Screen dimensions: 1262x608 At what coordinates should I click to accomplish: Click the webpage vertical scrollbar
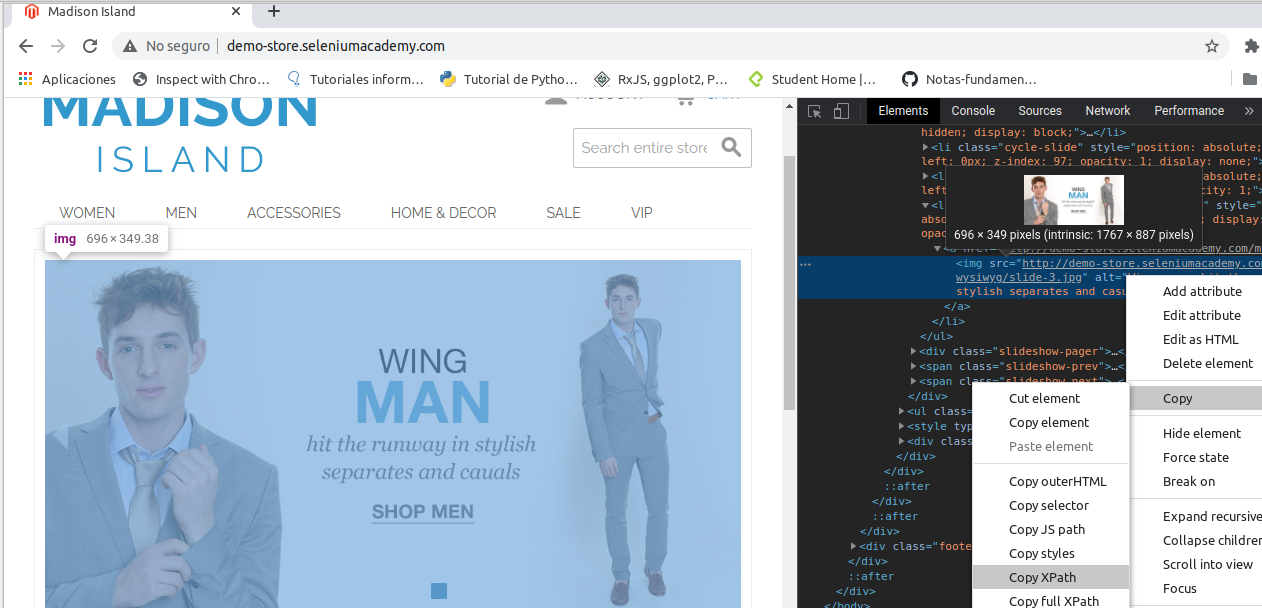(x=789, y=285)
